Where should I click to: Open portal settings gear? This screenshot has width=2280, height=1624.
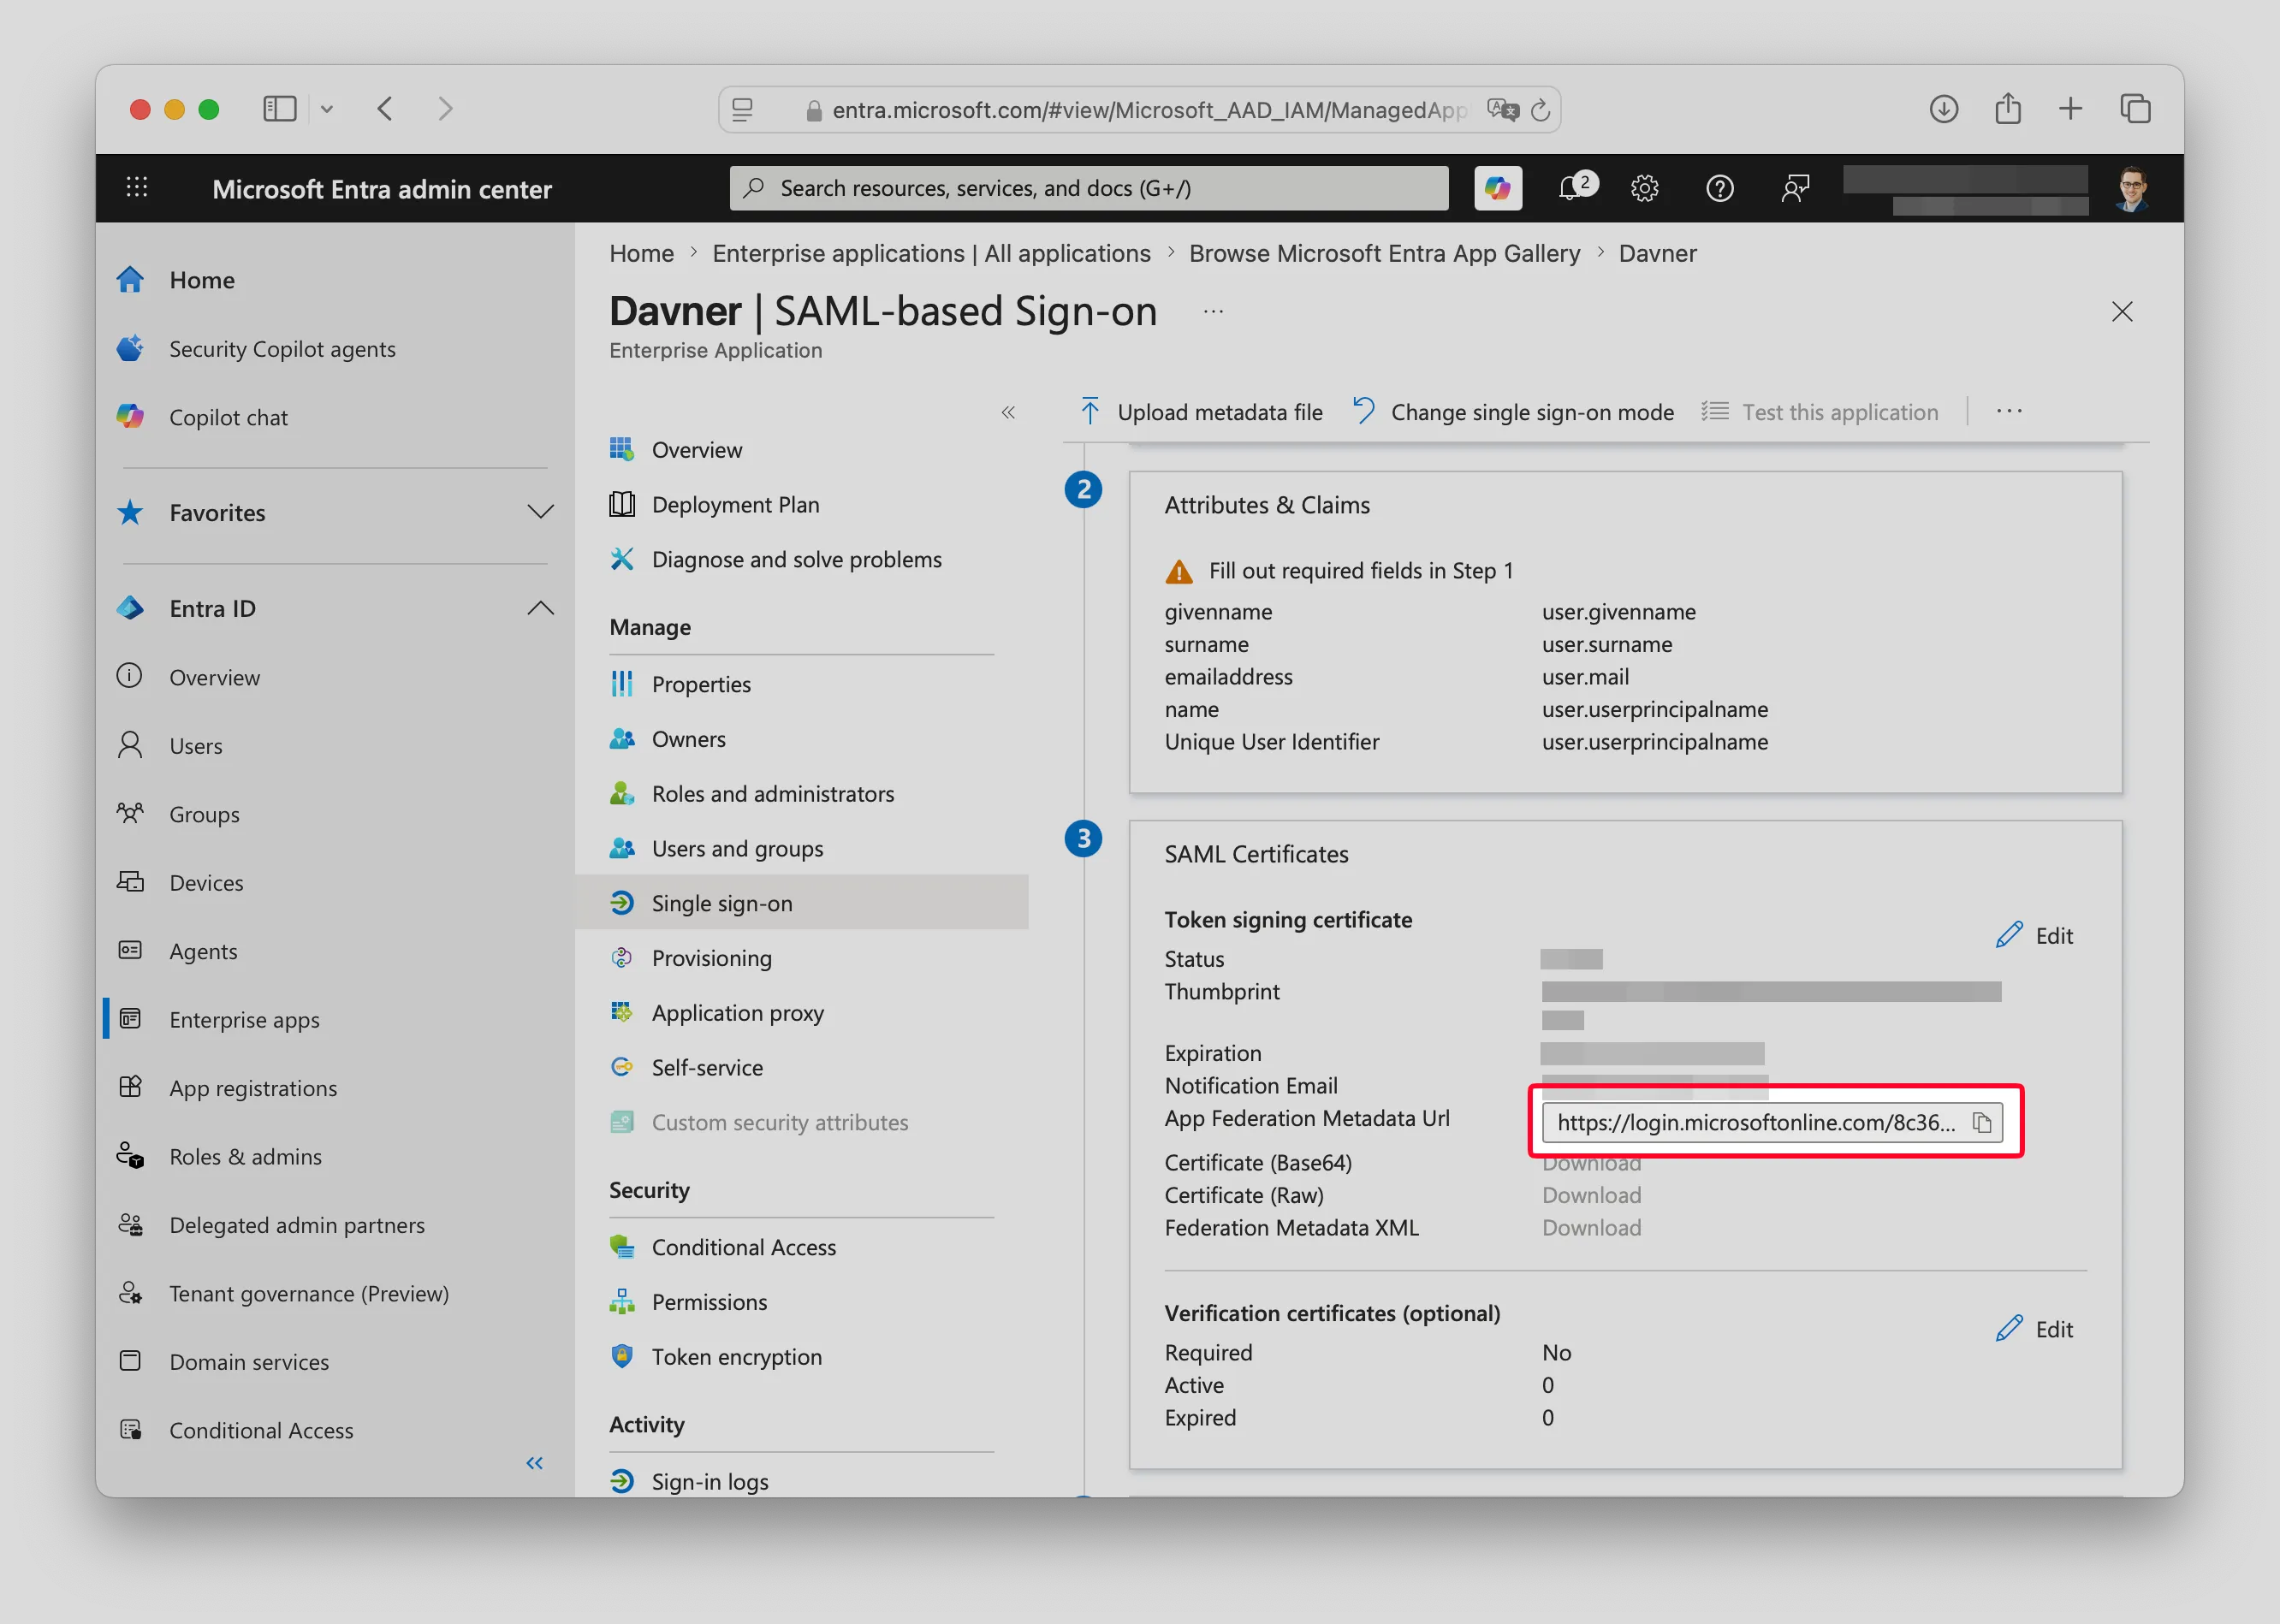(1644, 188)
